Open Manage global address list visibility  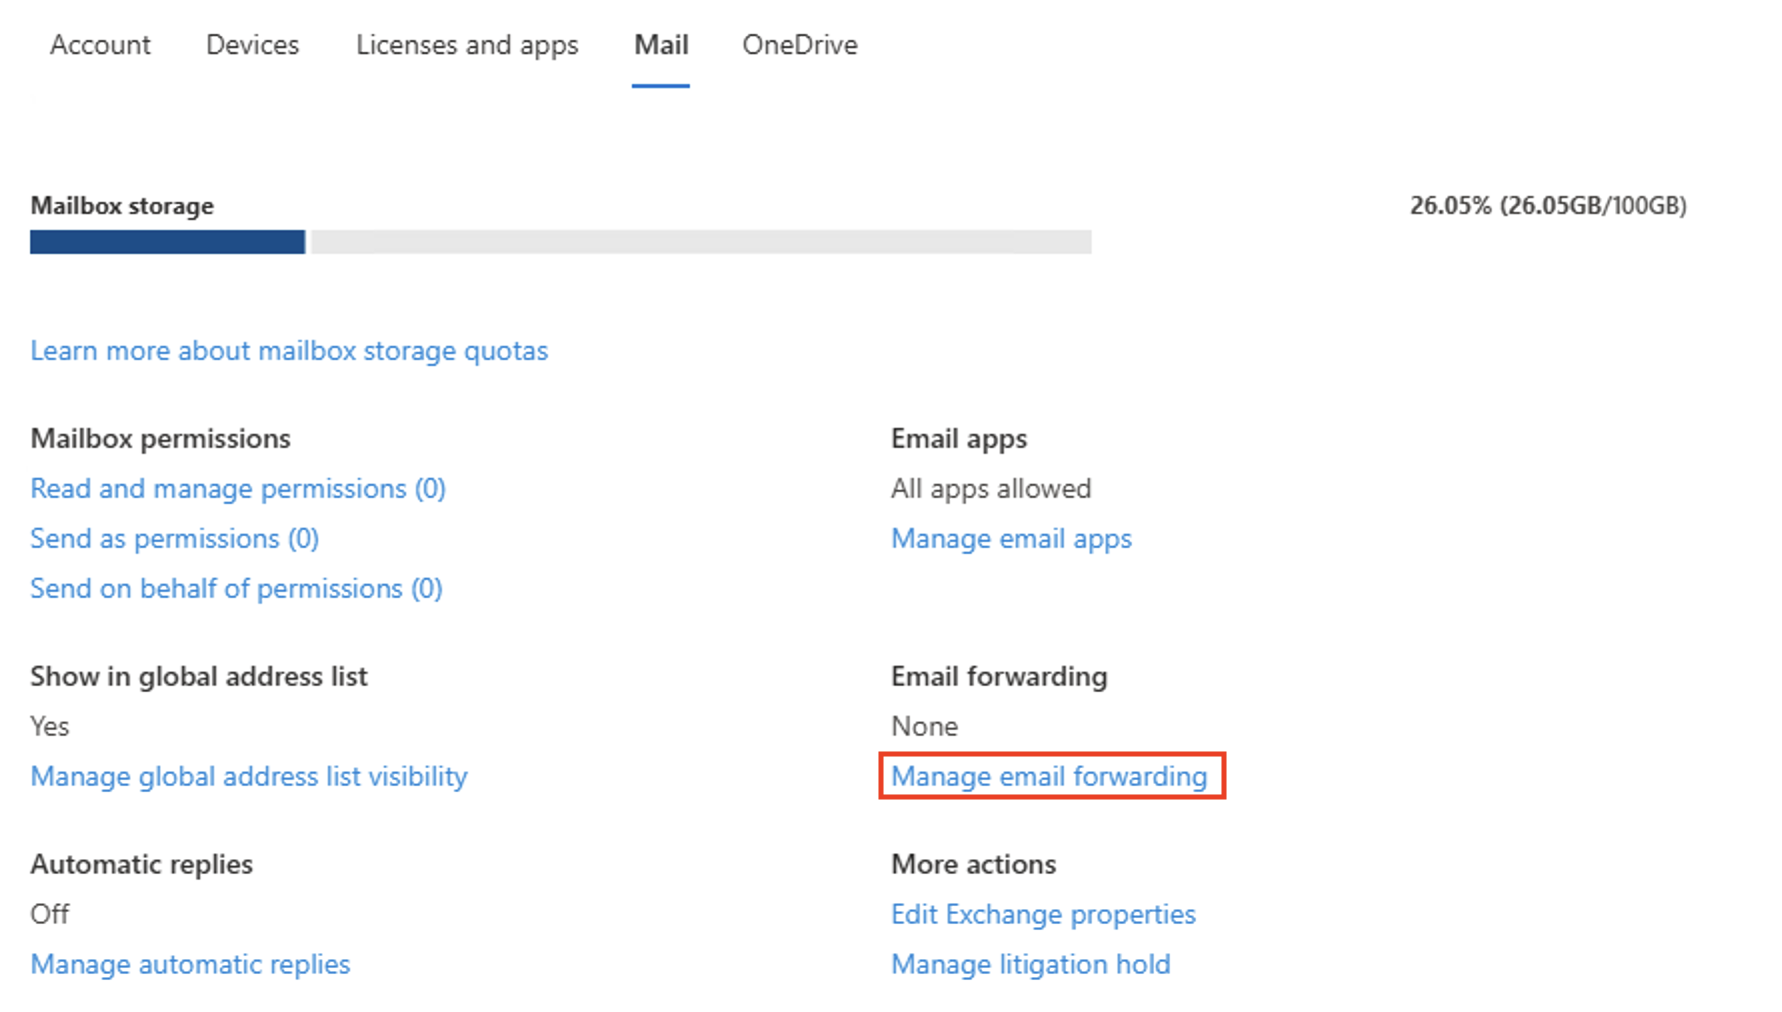pos(249,777)
